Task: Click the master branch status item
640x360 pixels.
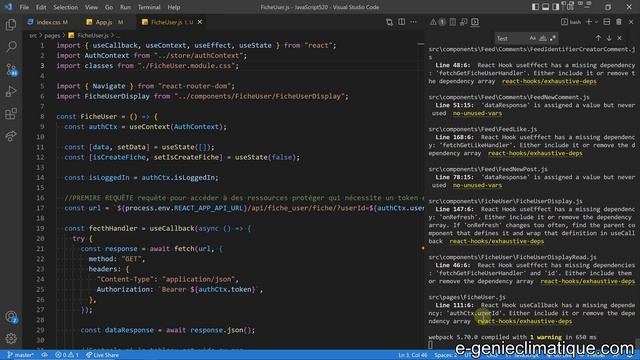Action: (x=20, y=355)
